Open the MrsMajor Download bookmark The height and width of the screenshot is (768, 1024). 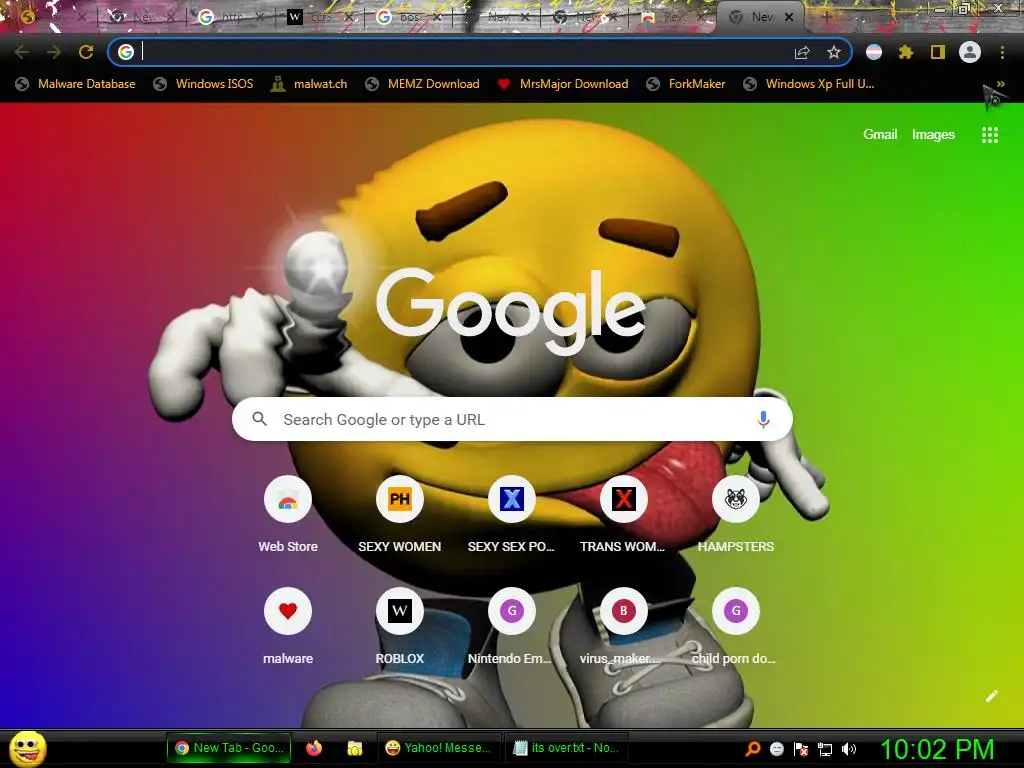563,84
